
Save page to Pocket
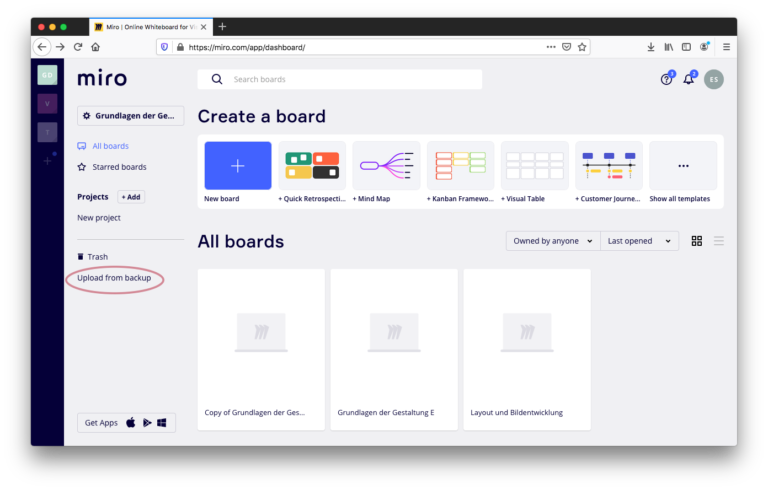[566, 47]
